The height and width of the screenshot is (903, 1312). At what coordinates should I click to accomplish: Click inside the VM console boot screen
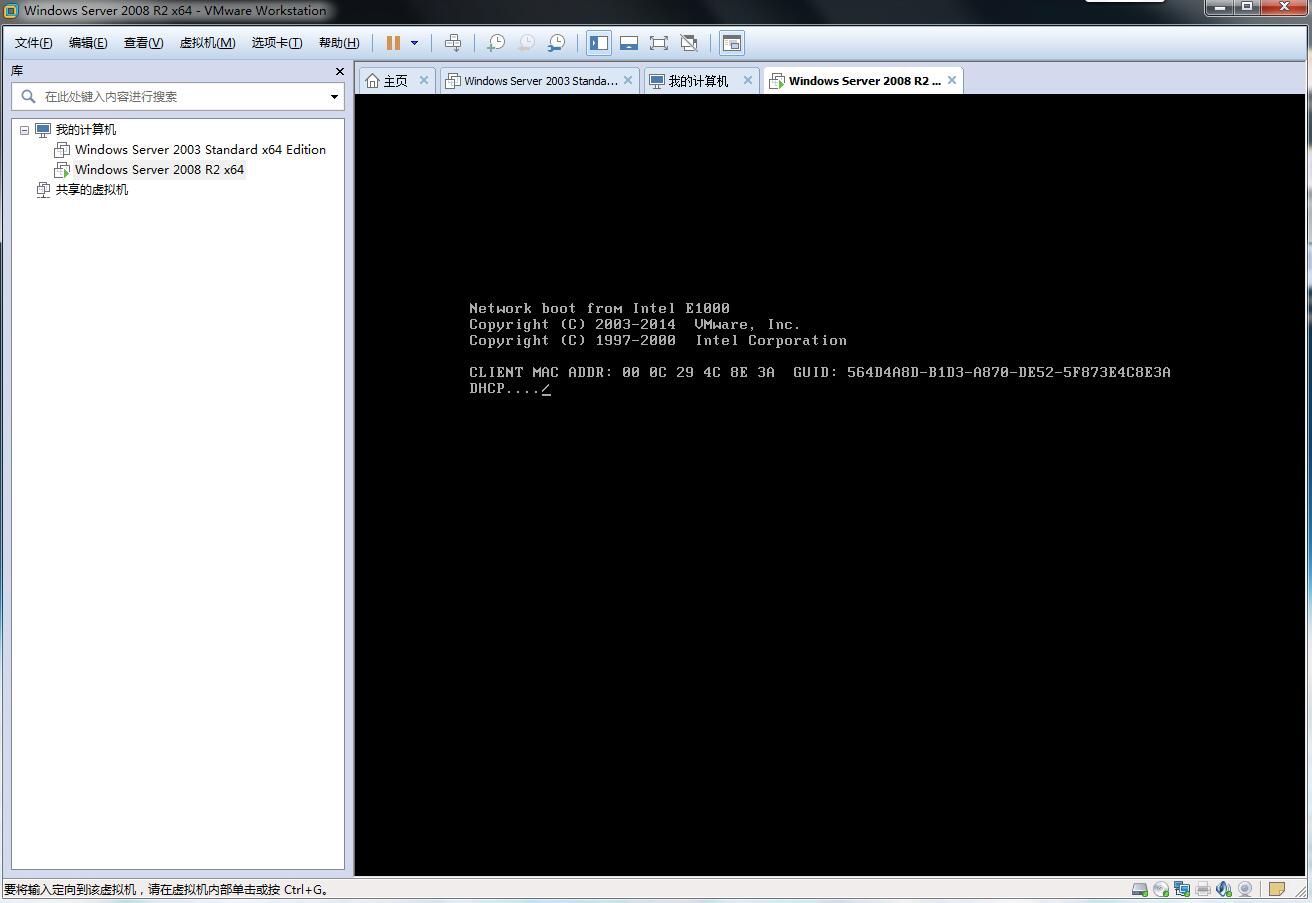(830, 485)
